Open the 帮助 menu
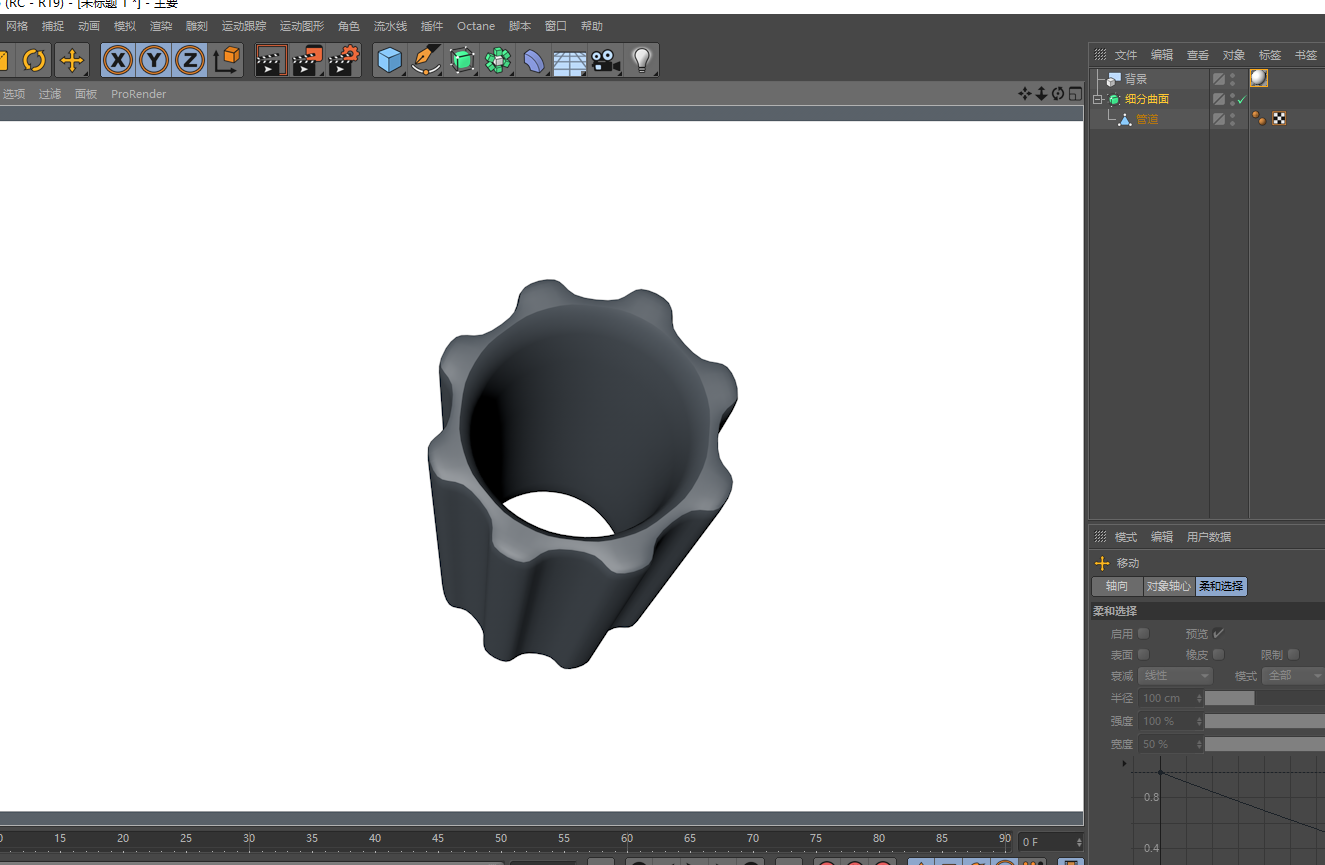This screenshot has width=1325, height=865. pos(592,26)
